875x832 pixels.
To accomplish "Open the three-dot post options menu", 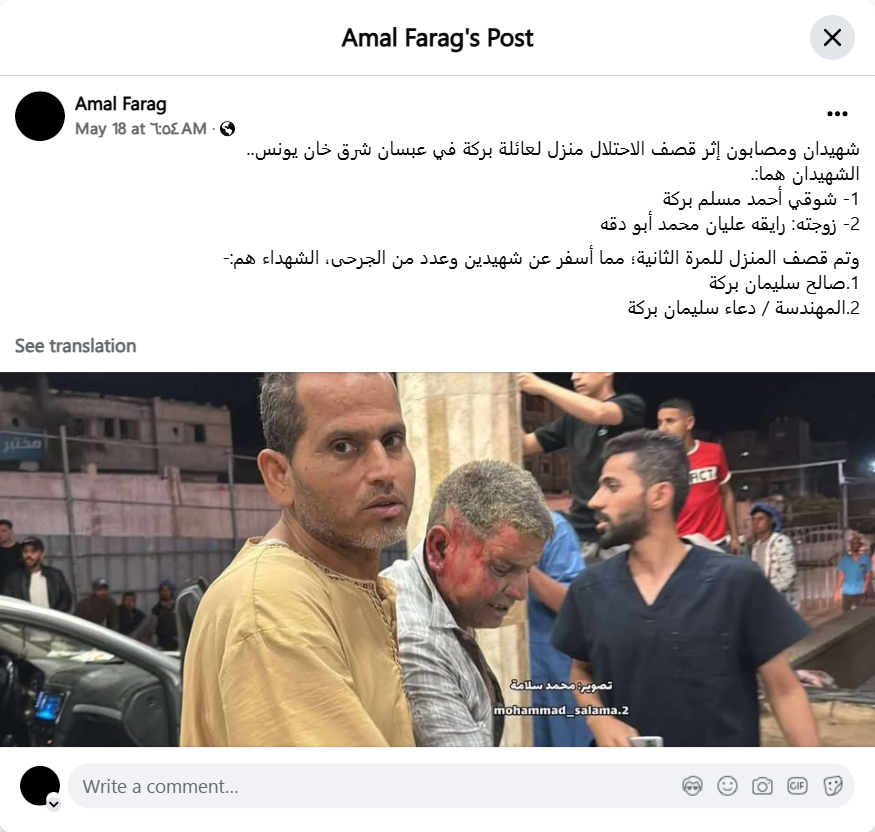I will click(837, 114).
